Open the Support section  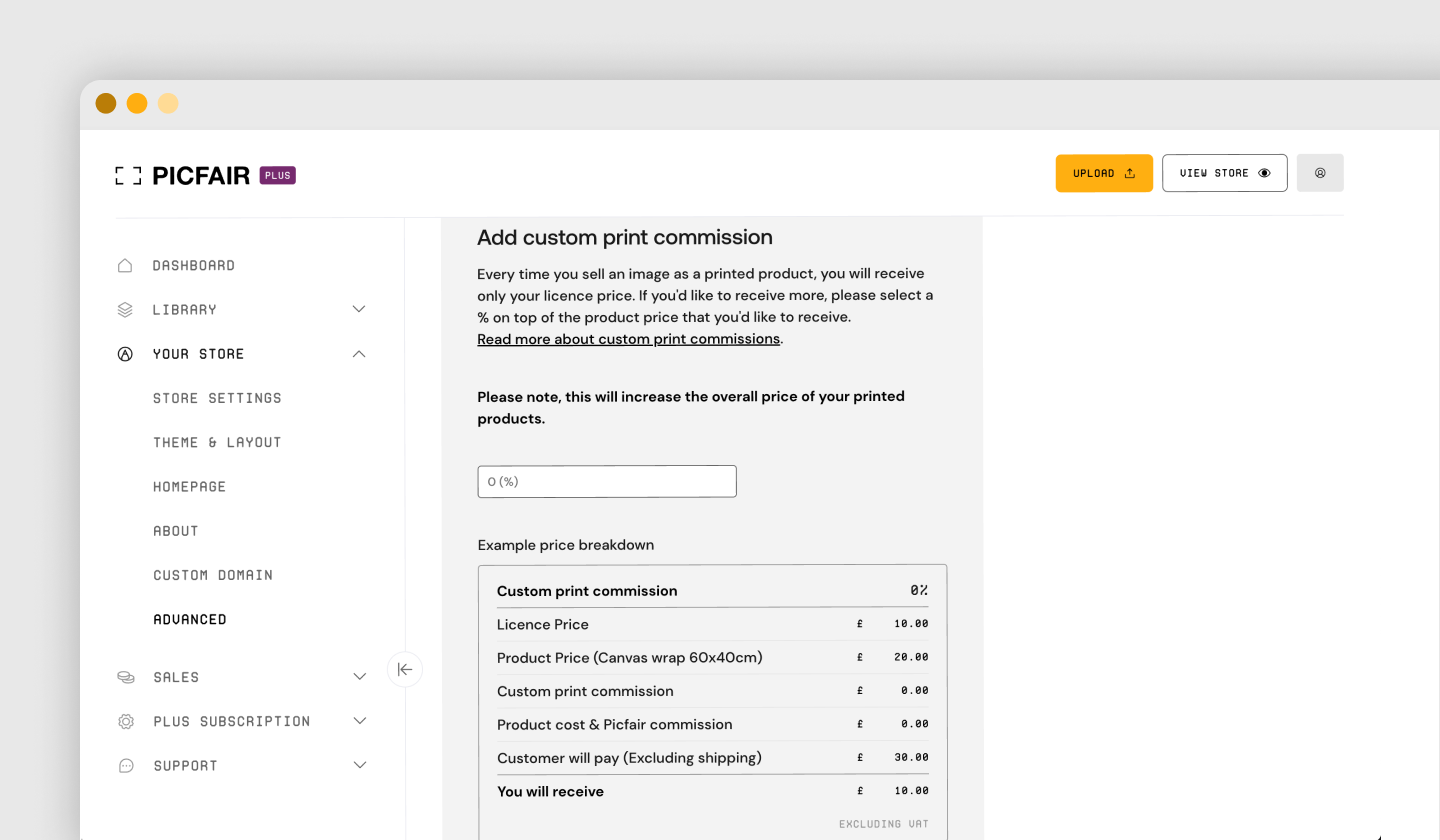click(185, 766)
